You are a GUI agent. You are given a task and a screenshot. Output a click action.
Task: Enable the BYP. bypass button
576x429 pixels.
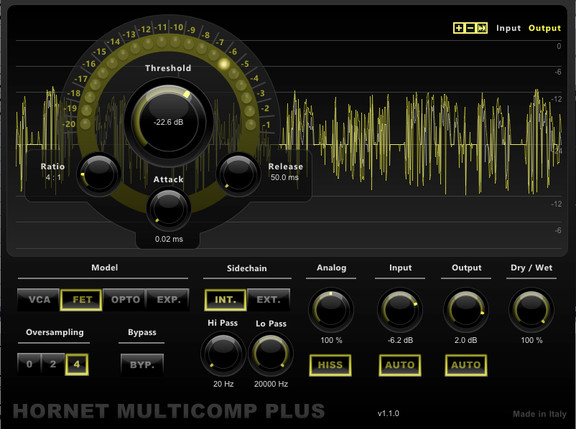coord(142,365)
